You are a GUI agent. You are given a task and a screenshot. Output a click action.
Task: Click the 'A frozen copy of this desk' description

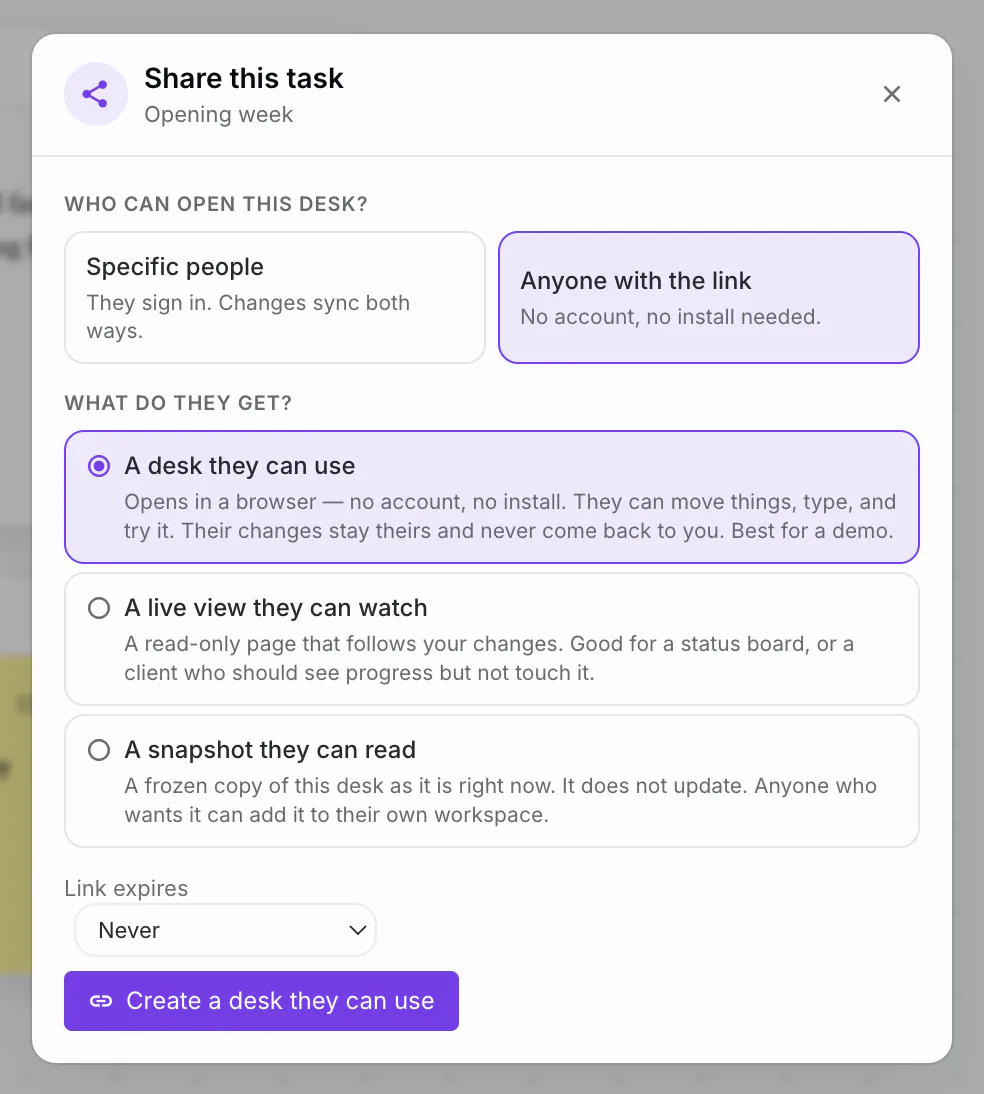tap(500, 800)
